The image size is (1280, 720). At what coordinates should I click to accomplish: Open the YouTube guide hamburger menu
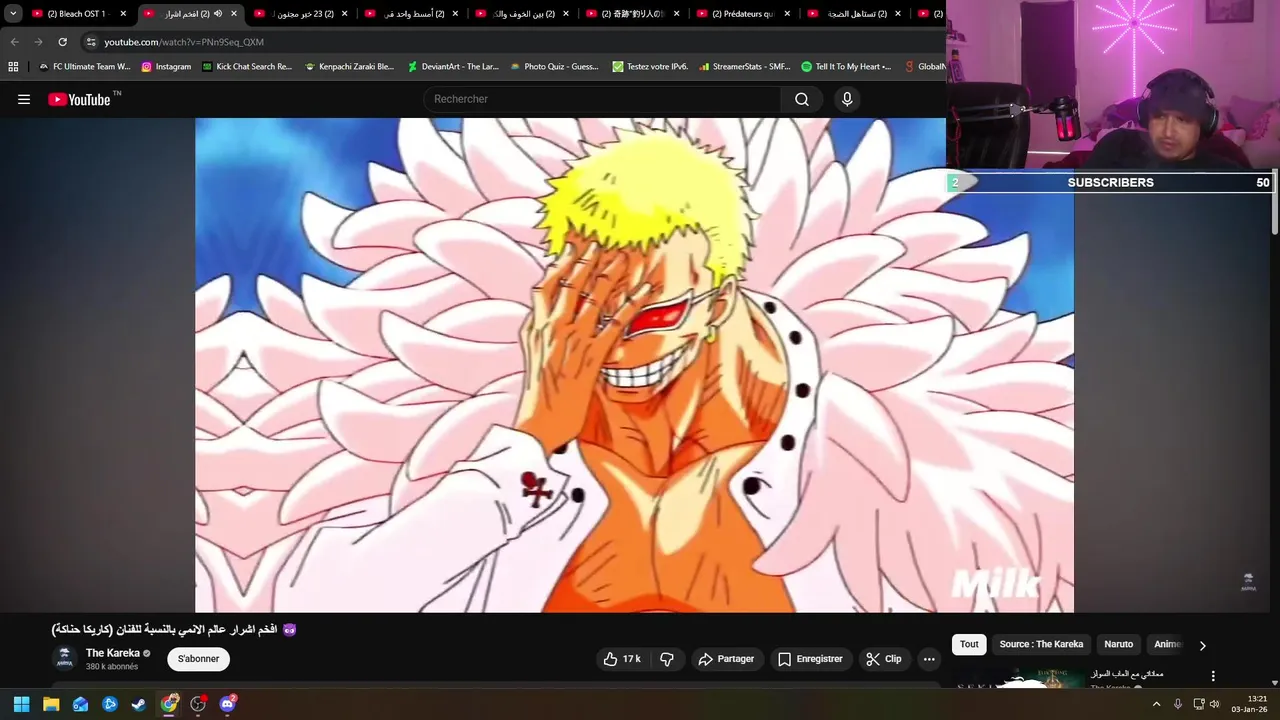(x=24, y=99)
